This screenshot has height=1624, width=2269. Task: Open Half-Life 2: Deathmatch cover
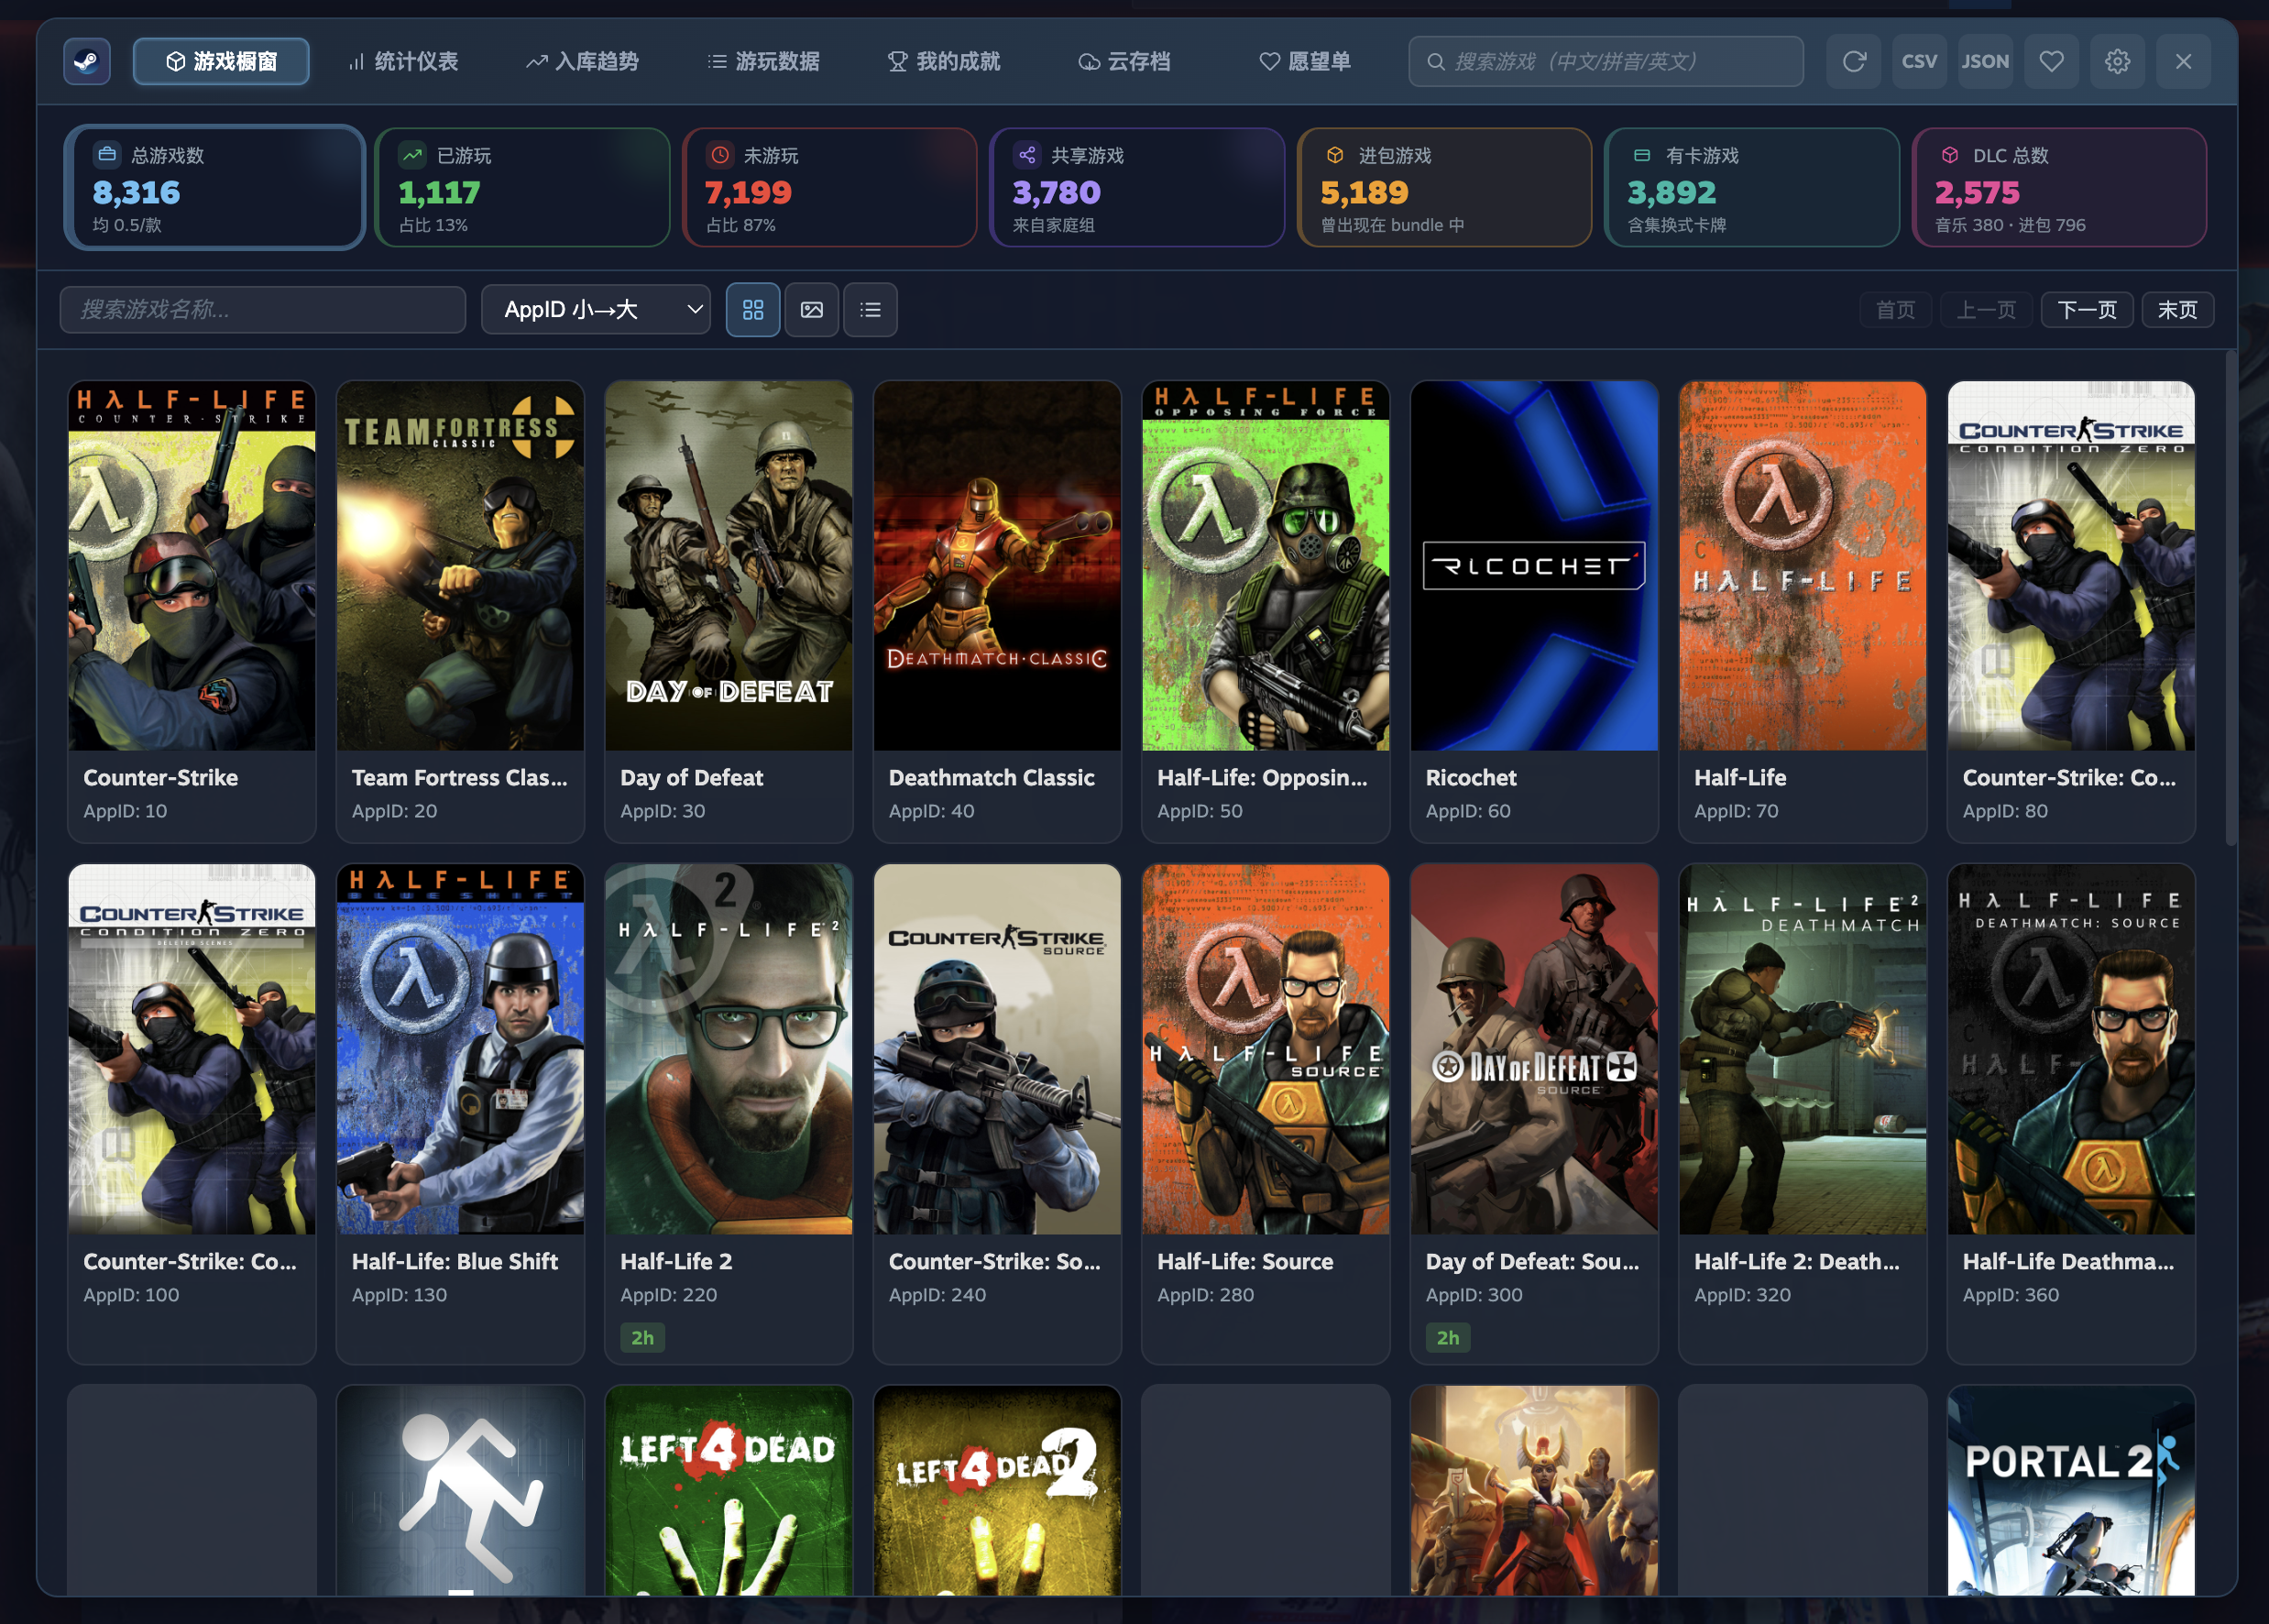click(x=1803, y=1049)
